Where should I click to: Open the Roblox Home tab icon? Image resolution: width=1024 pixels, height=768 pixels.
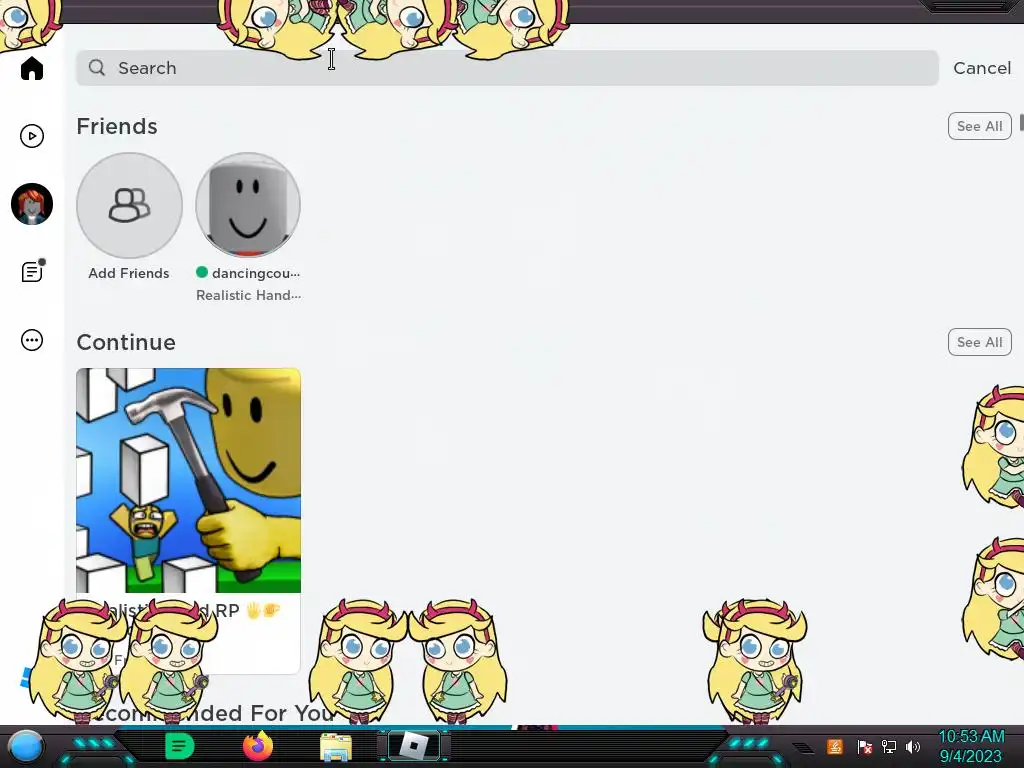click(31, 68)
